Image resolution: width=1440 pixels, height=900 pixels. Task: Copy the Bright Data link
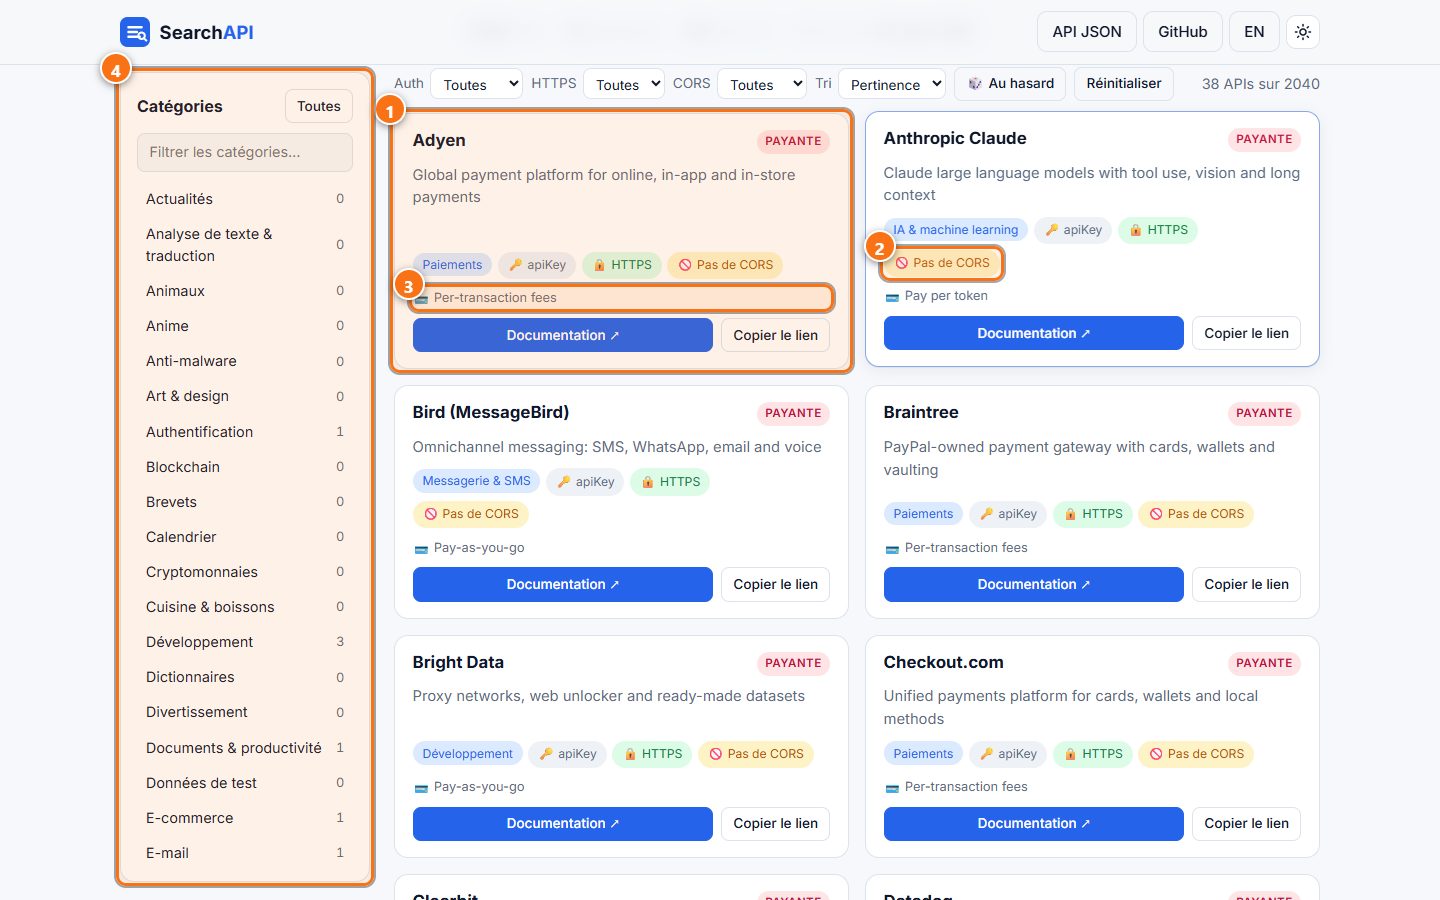pos(775,823)
